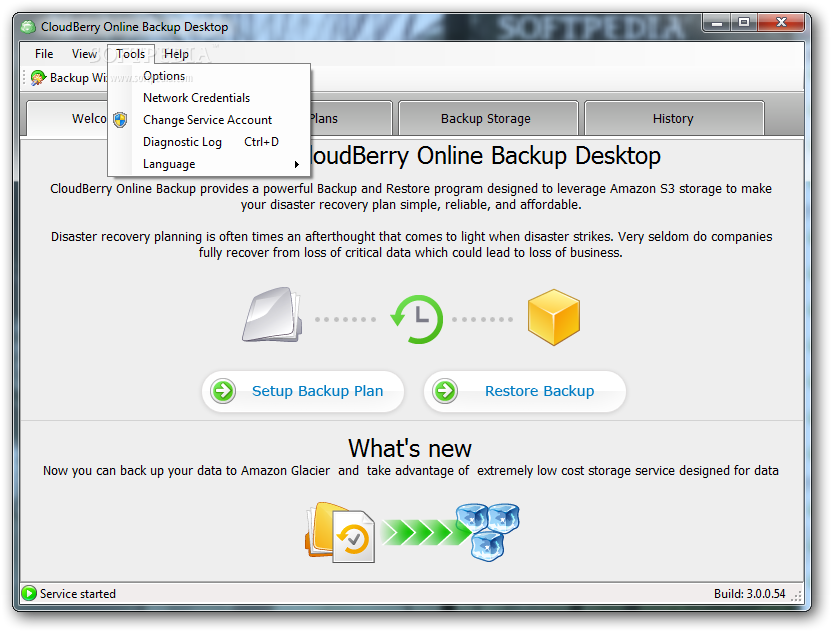Choose Change Service Account entry
832x632 pixels.
[x=209, y=120]
